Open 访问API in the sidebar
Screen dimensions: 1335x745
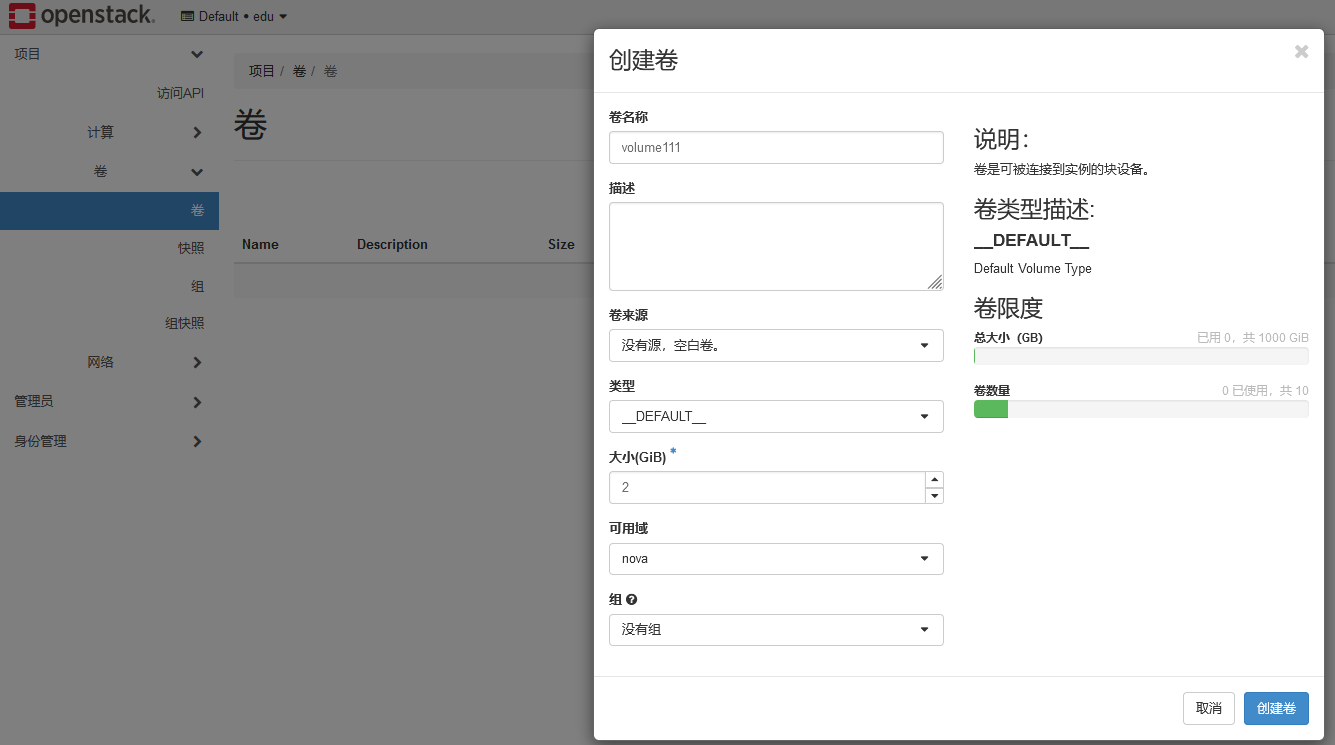click(180, 93)
